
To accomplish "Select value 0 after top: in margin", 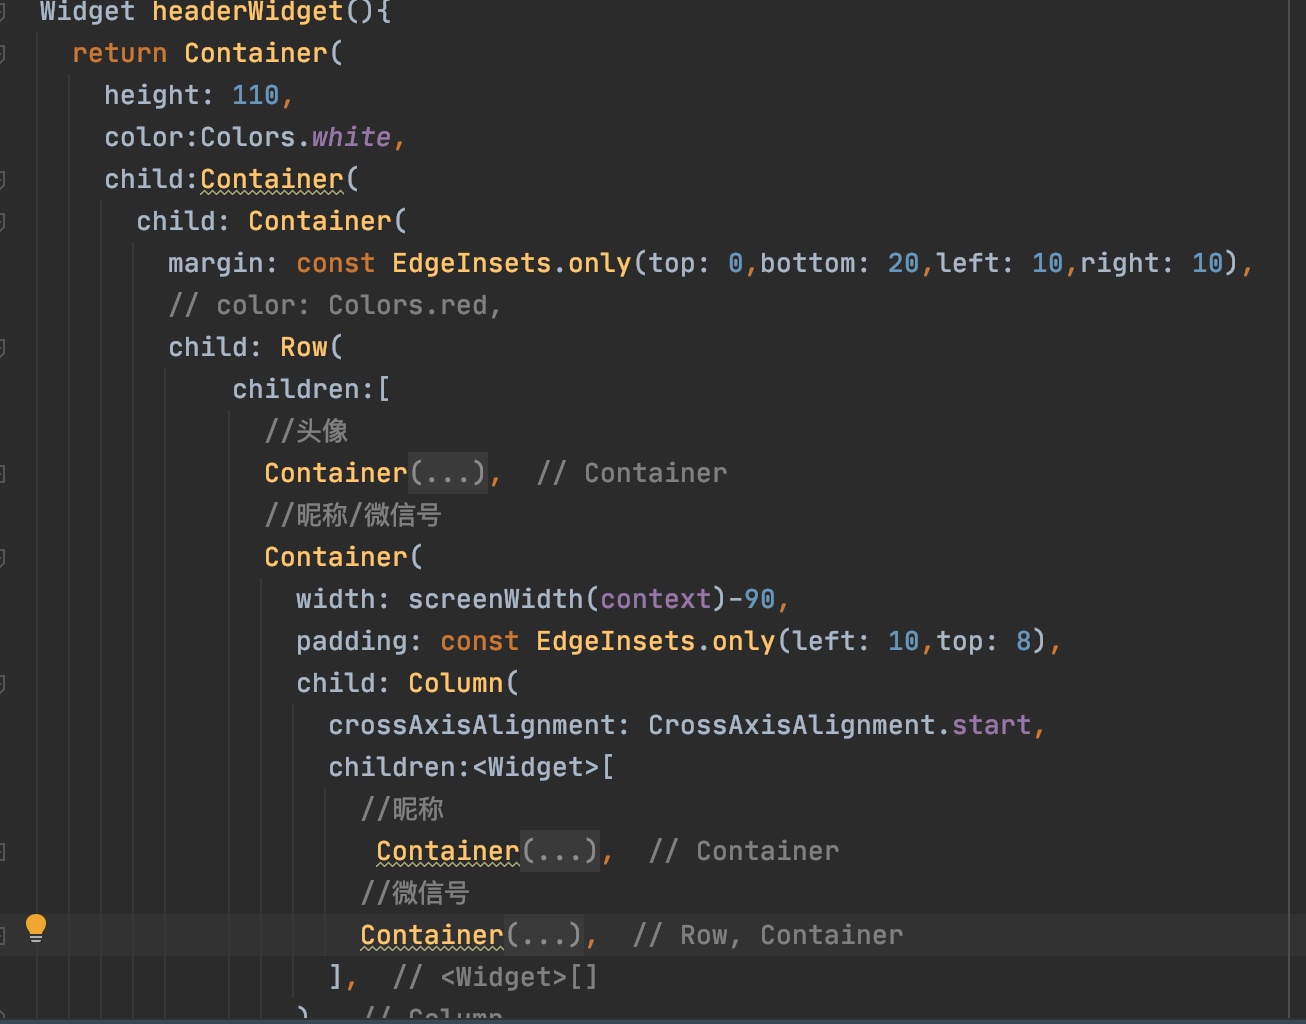I will (736, 263).
